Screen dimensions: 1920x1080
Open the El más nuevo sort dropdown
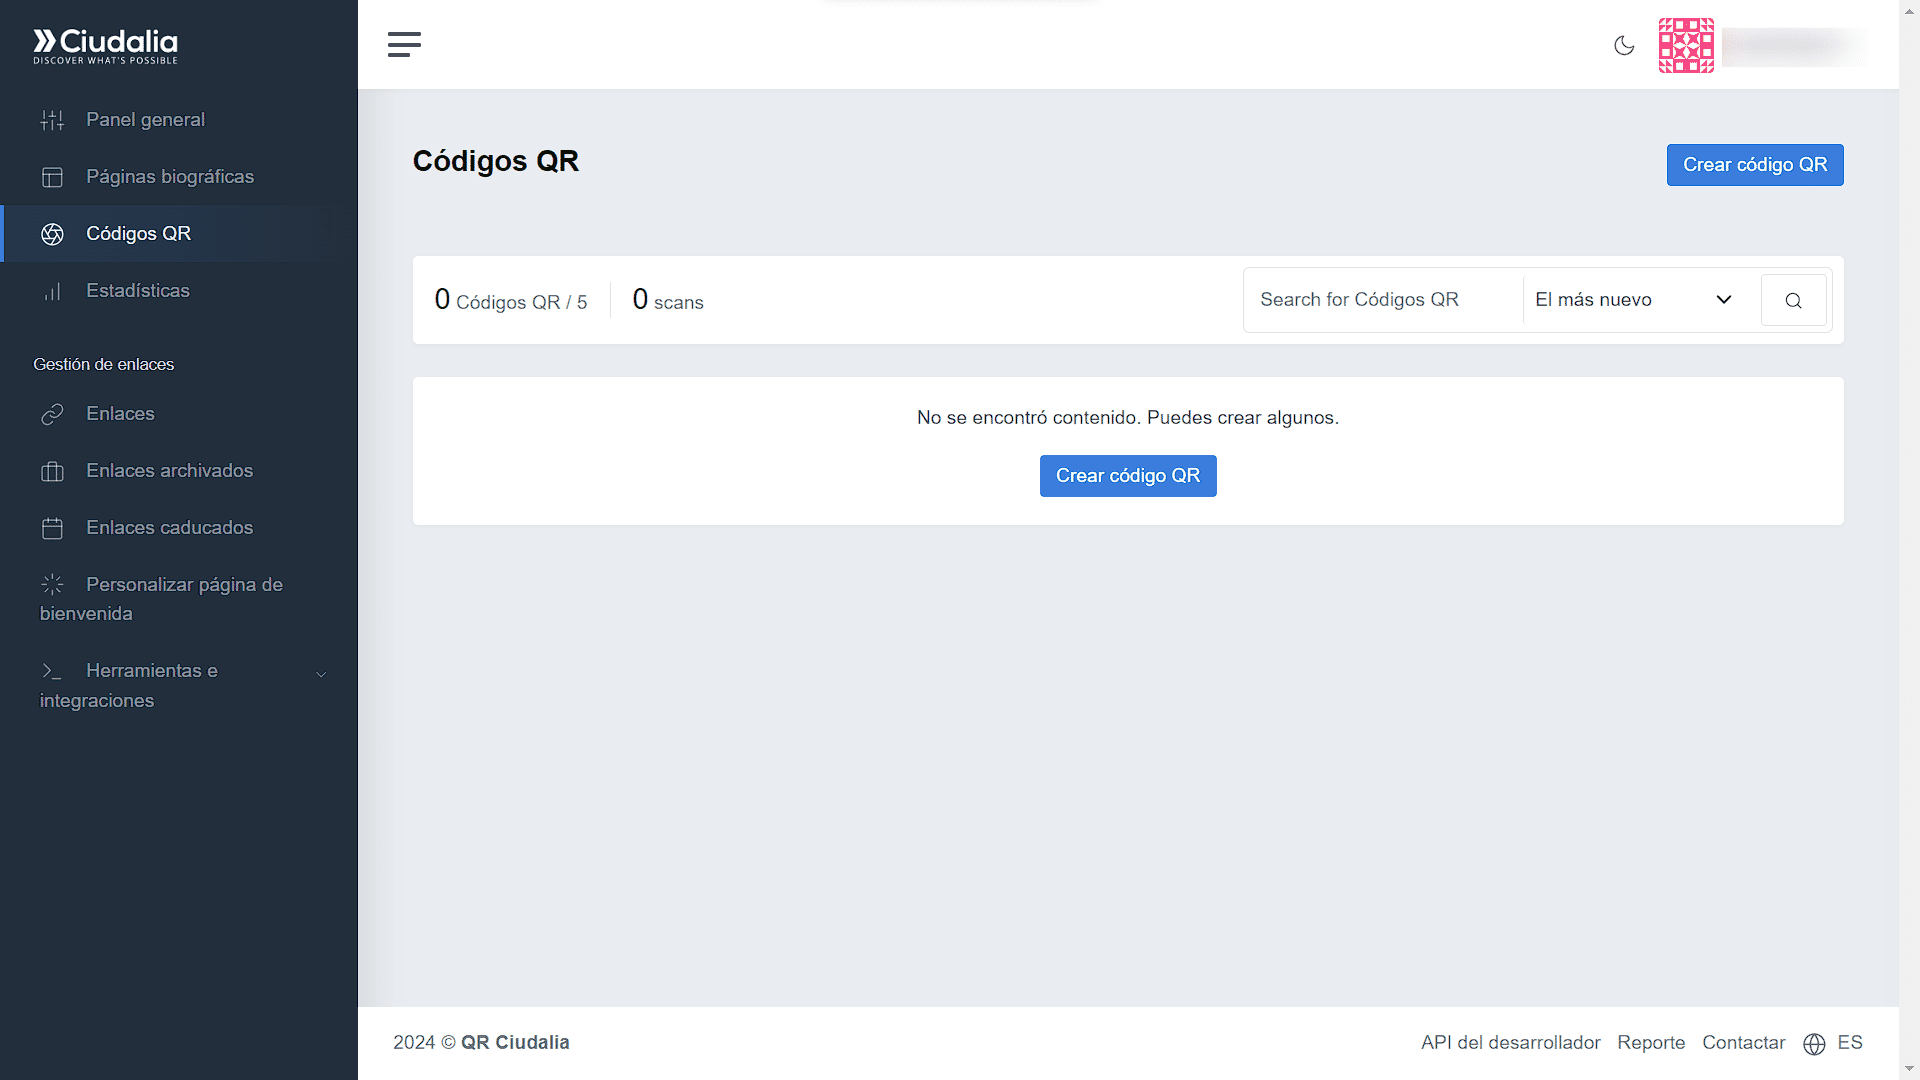tap(1634, 299)
